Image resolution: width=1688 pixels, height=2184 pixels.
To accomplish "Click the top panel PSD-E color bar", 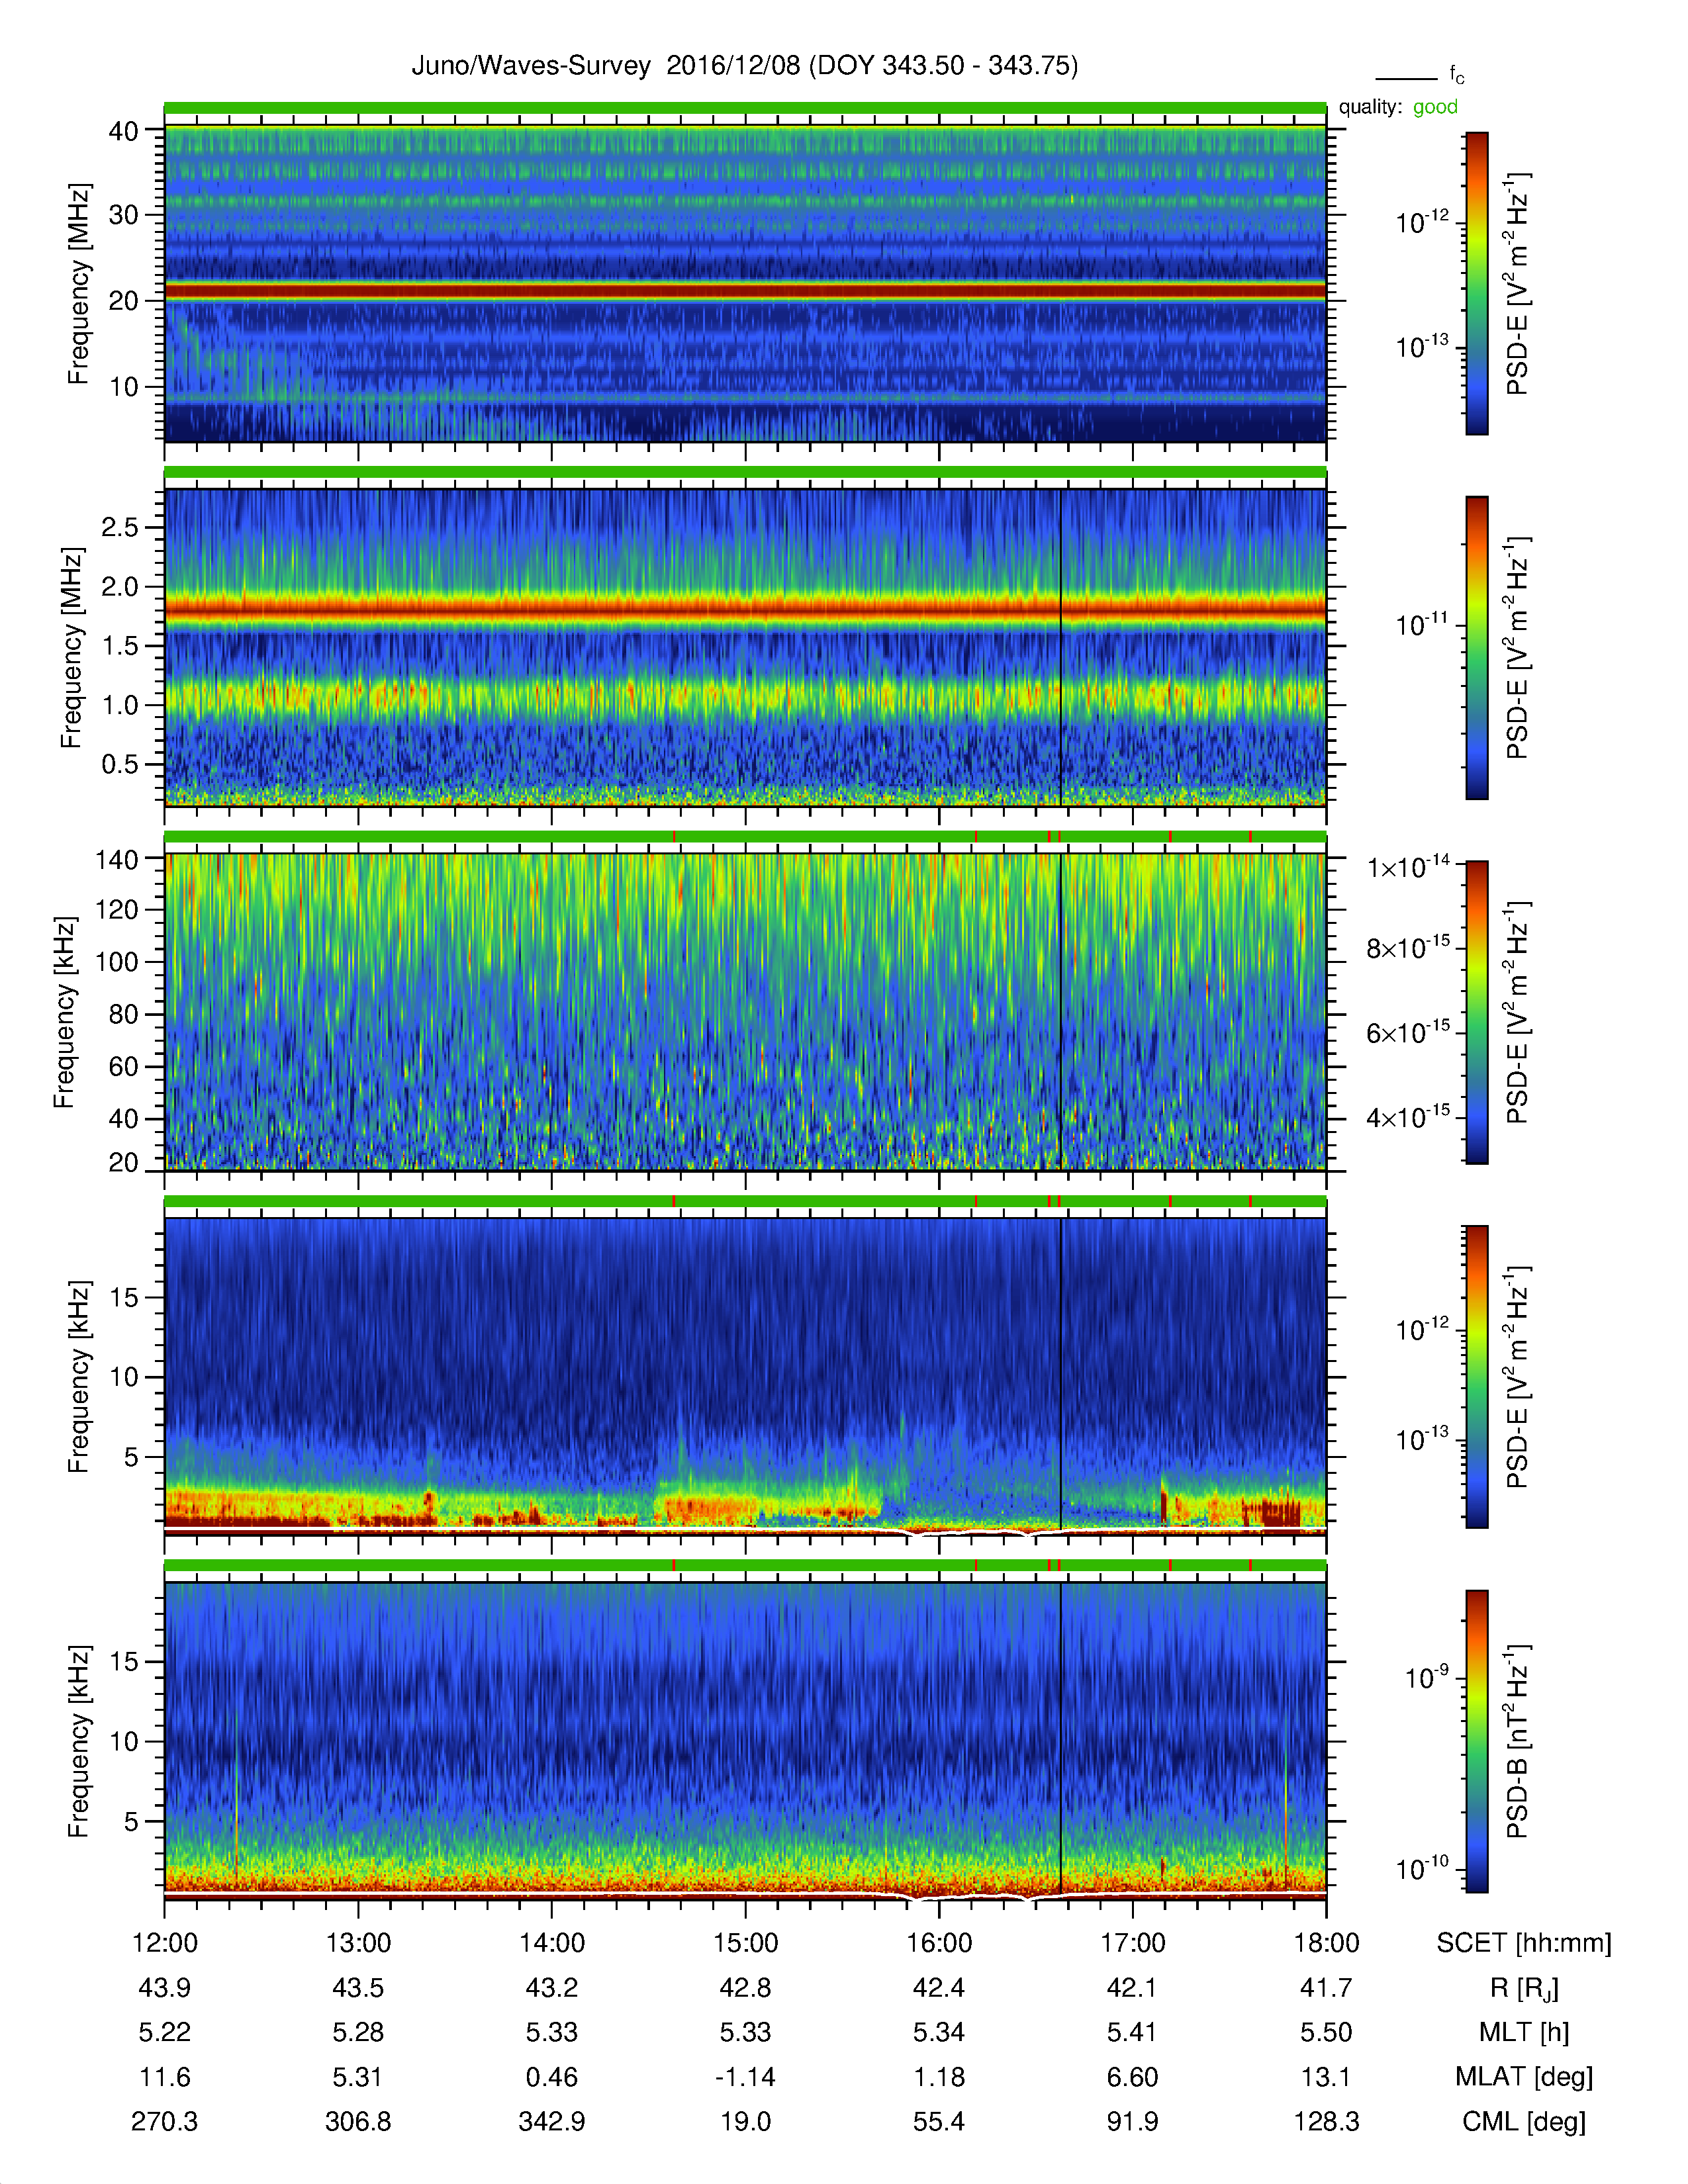I will (x=1476, y=283).
